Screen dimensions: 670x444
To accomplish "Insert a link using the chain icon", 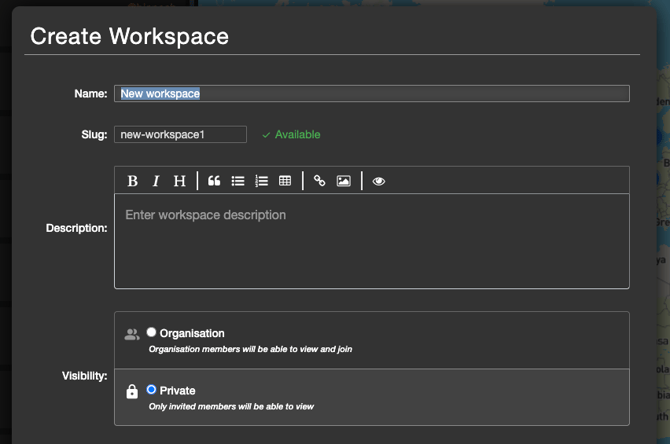I will [x=320, y=181].
